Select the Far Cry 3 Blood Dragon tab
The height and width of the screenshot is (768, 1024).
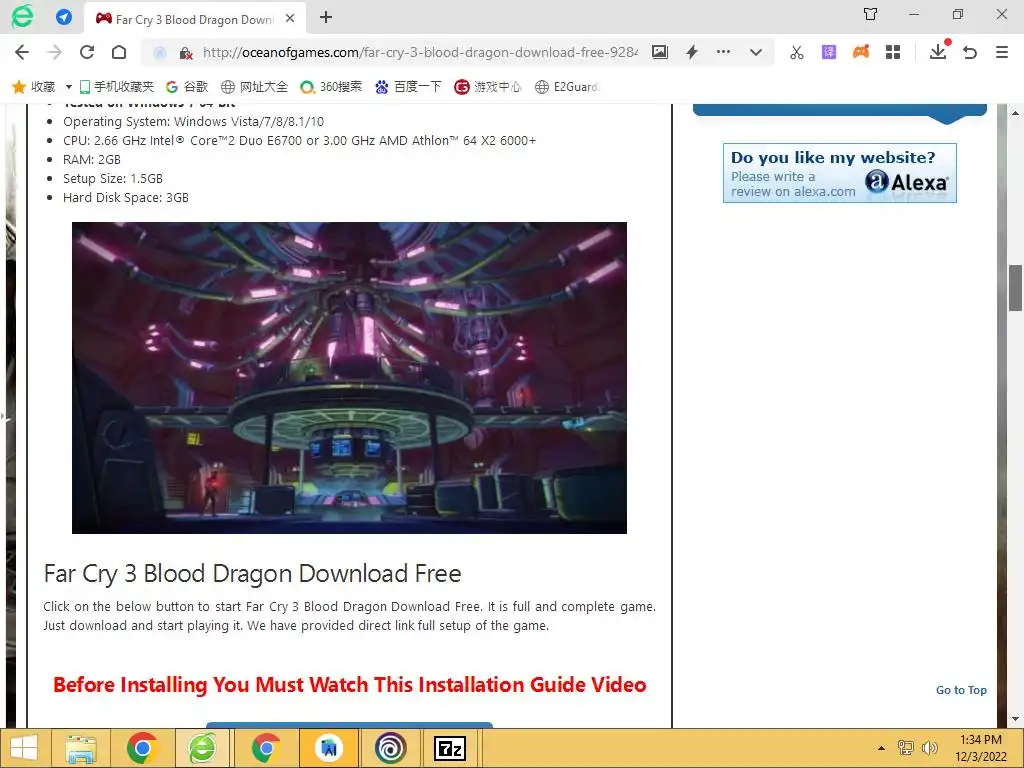click(x=193, y=19)
